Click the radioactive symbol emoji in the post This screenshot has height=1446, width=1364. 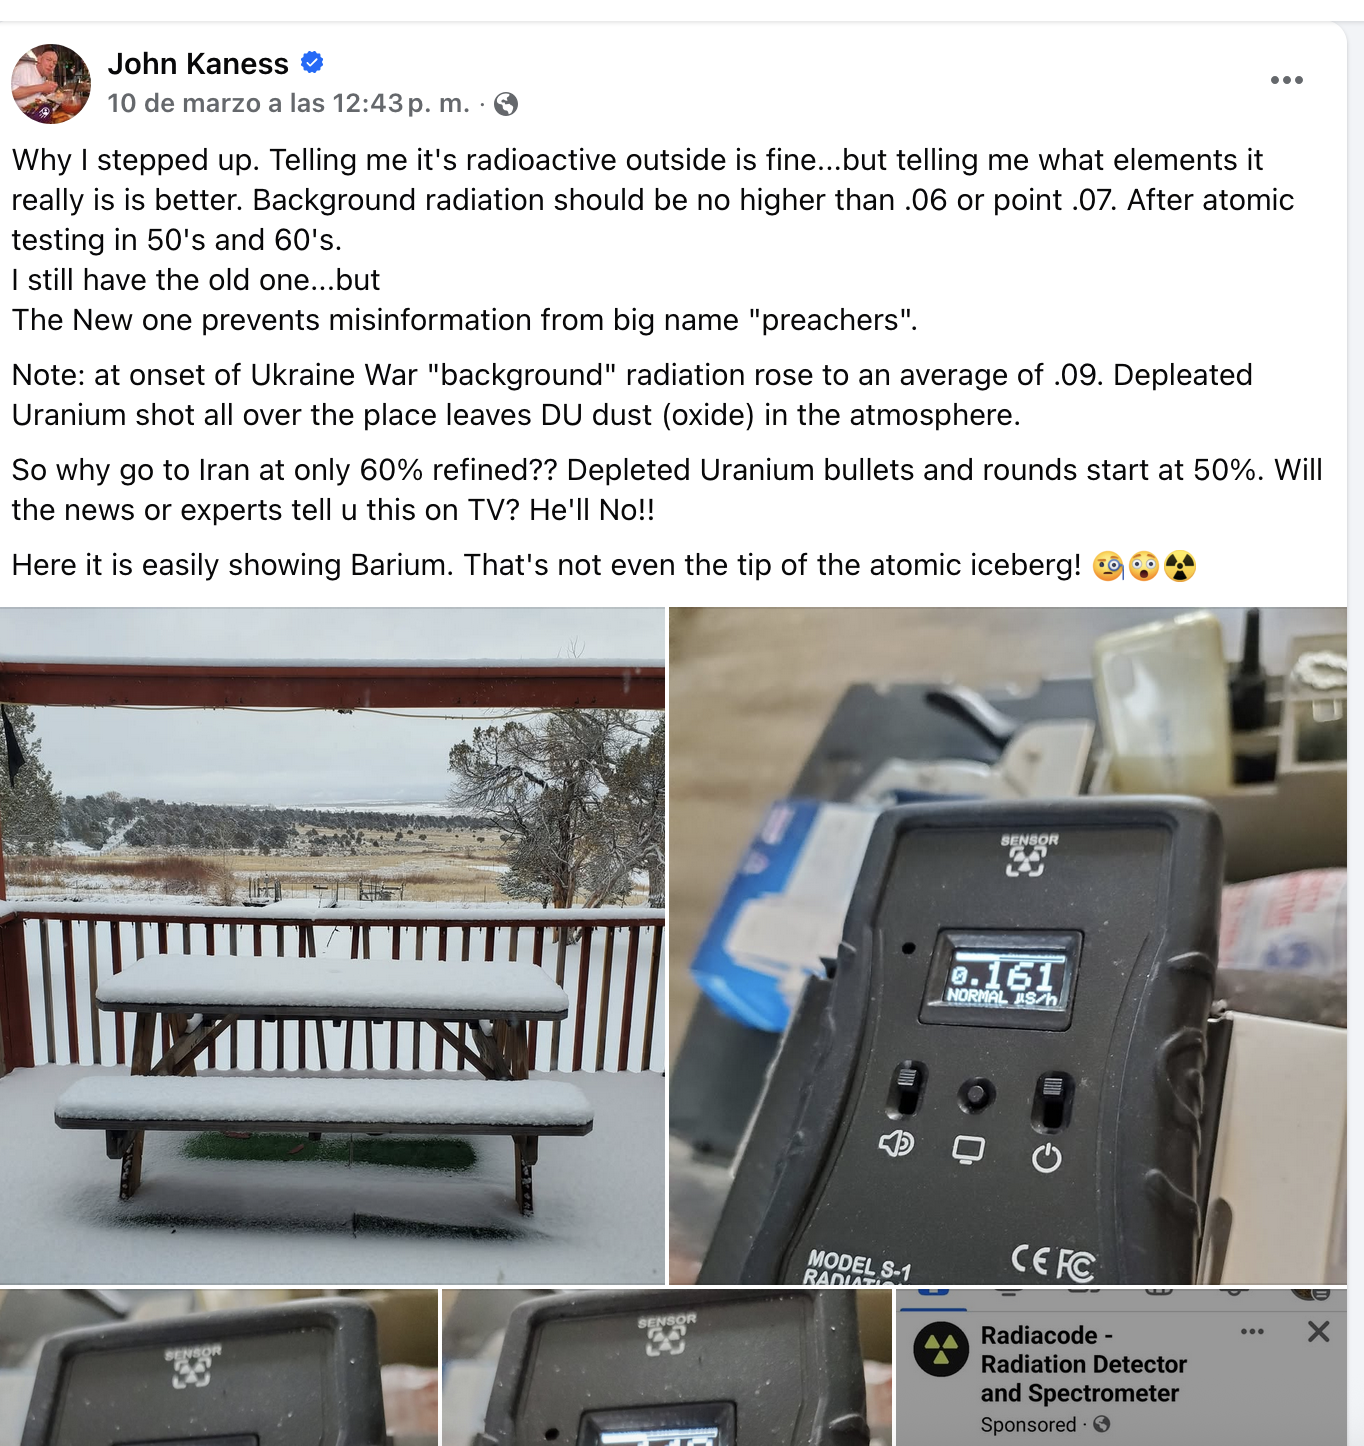point(1180,566)
